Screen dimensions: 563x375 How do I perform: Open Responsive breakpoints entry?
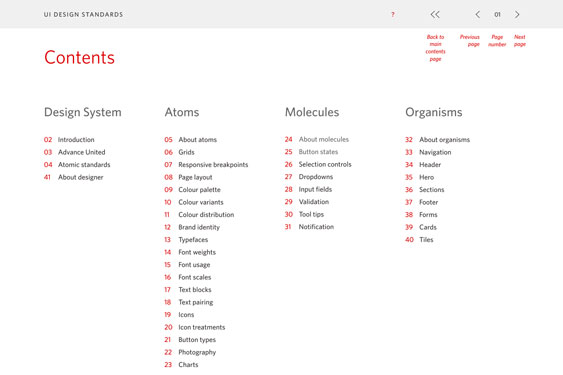pyautogui.click(x=206, y=165)
